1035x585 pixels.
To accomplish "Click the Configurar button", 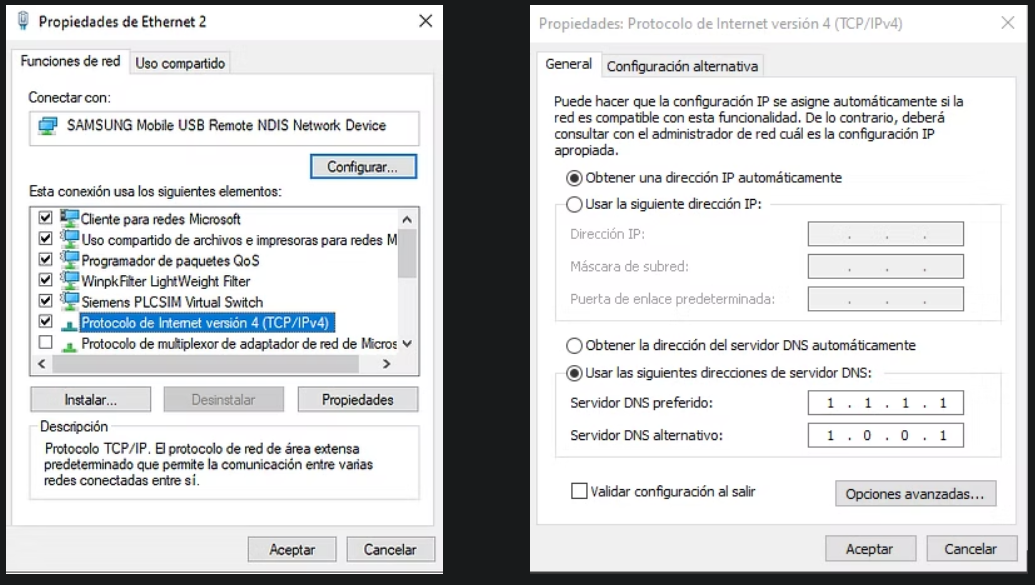I will 363,167.
